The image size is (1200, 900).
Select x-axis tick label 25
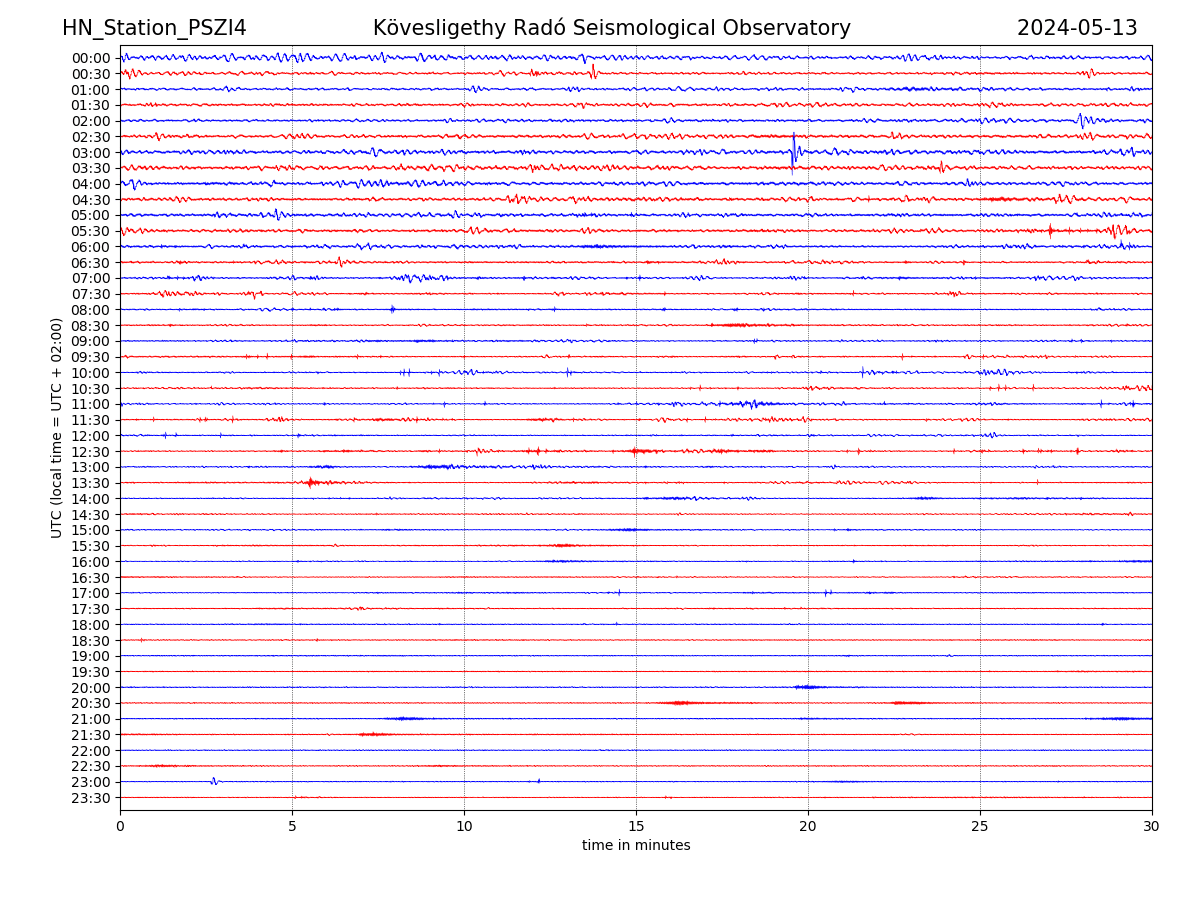coord(980,827)
